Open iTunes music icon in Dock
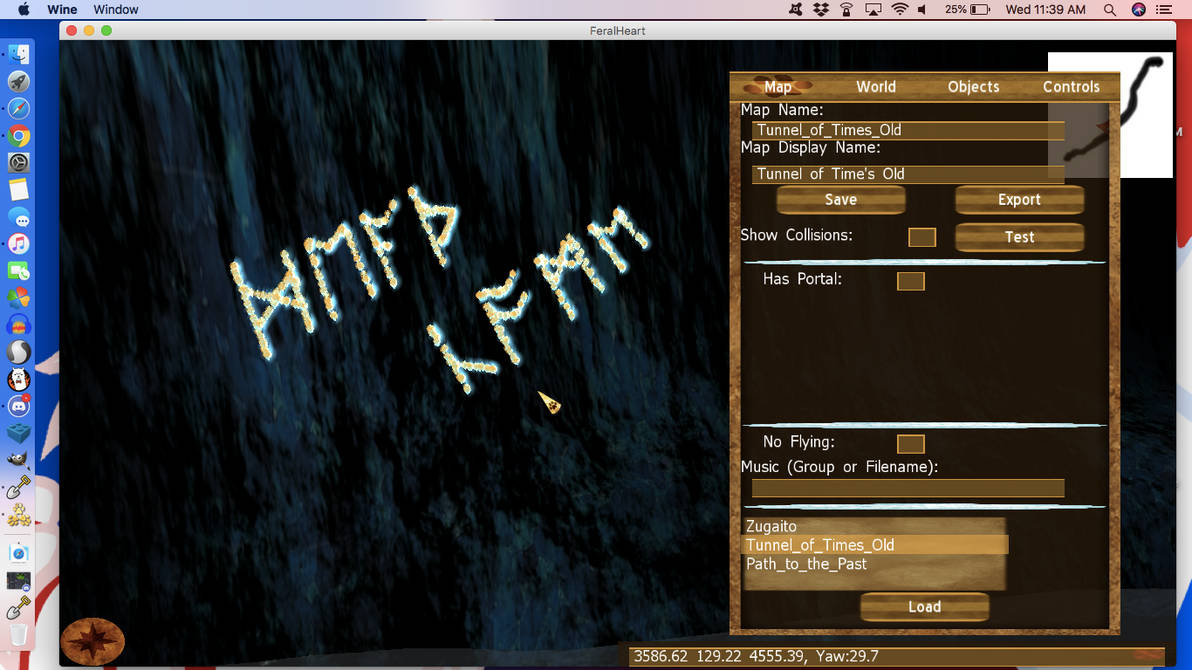Screen dimensions: 1192x670 [x=19, y=244]
